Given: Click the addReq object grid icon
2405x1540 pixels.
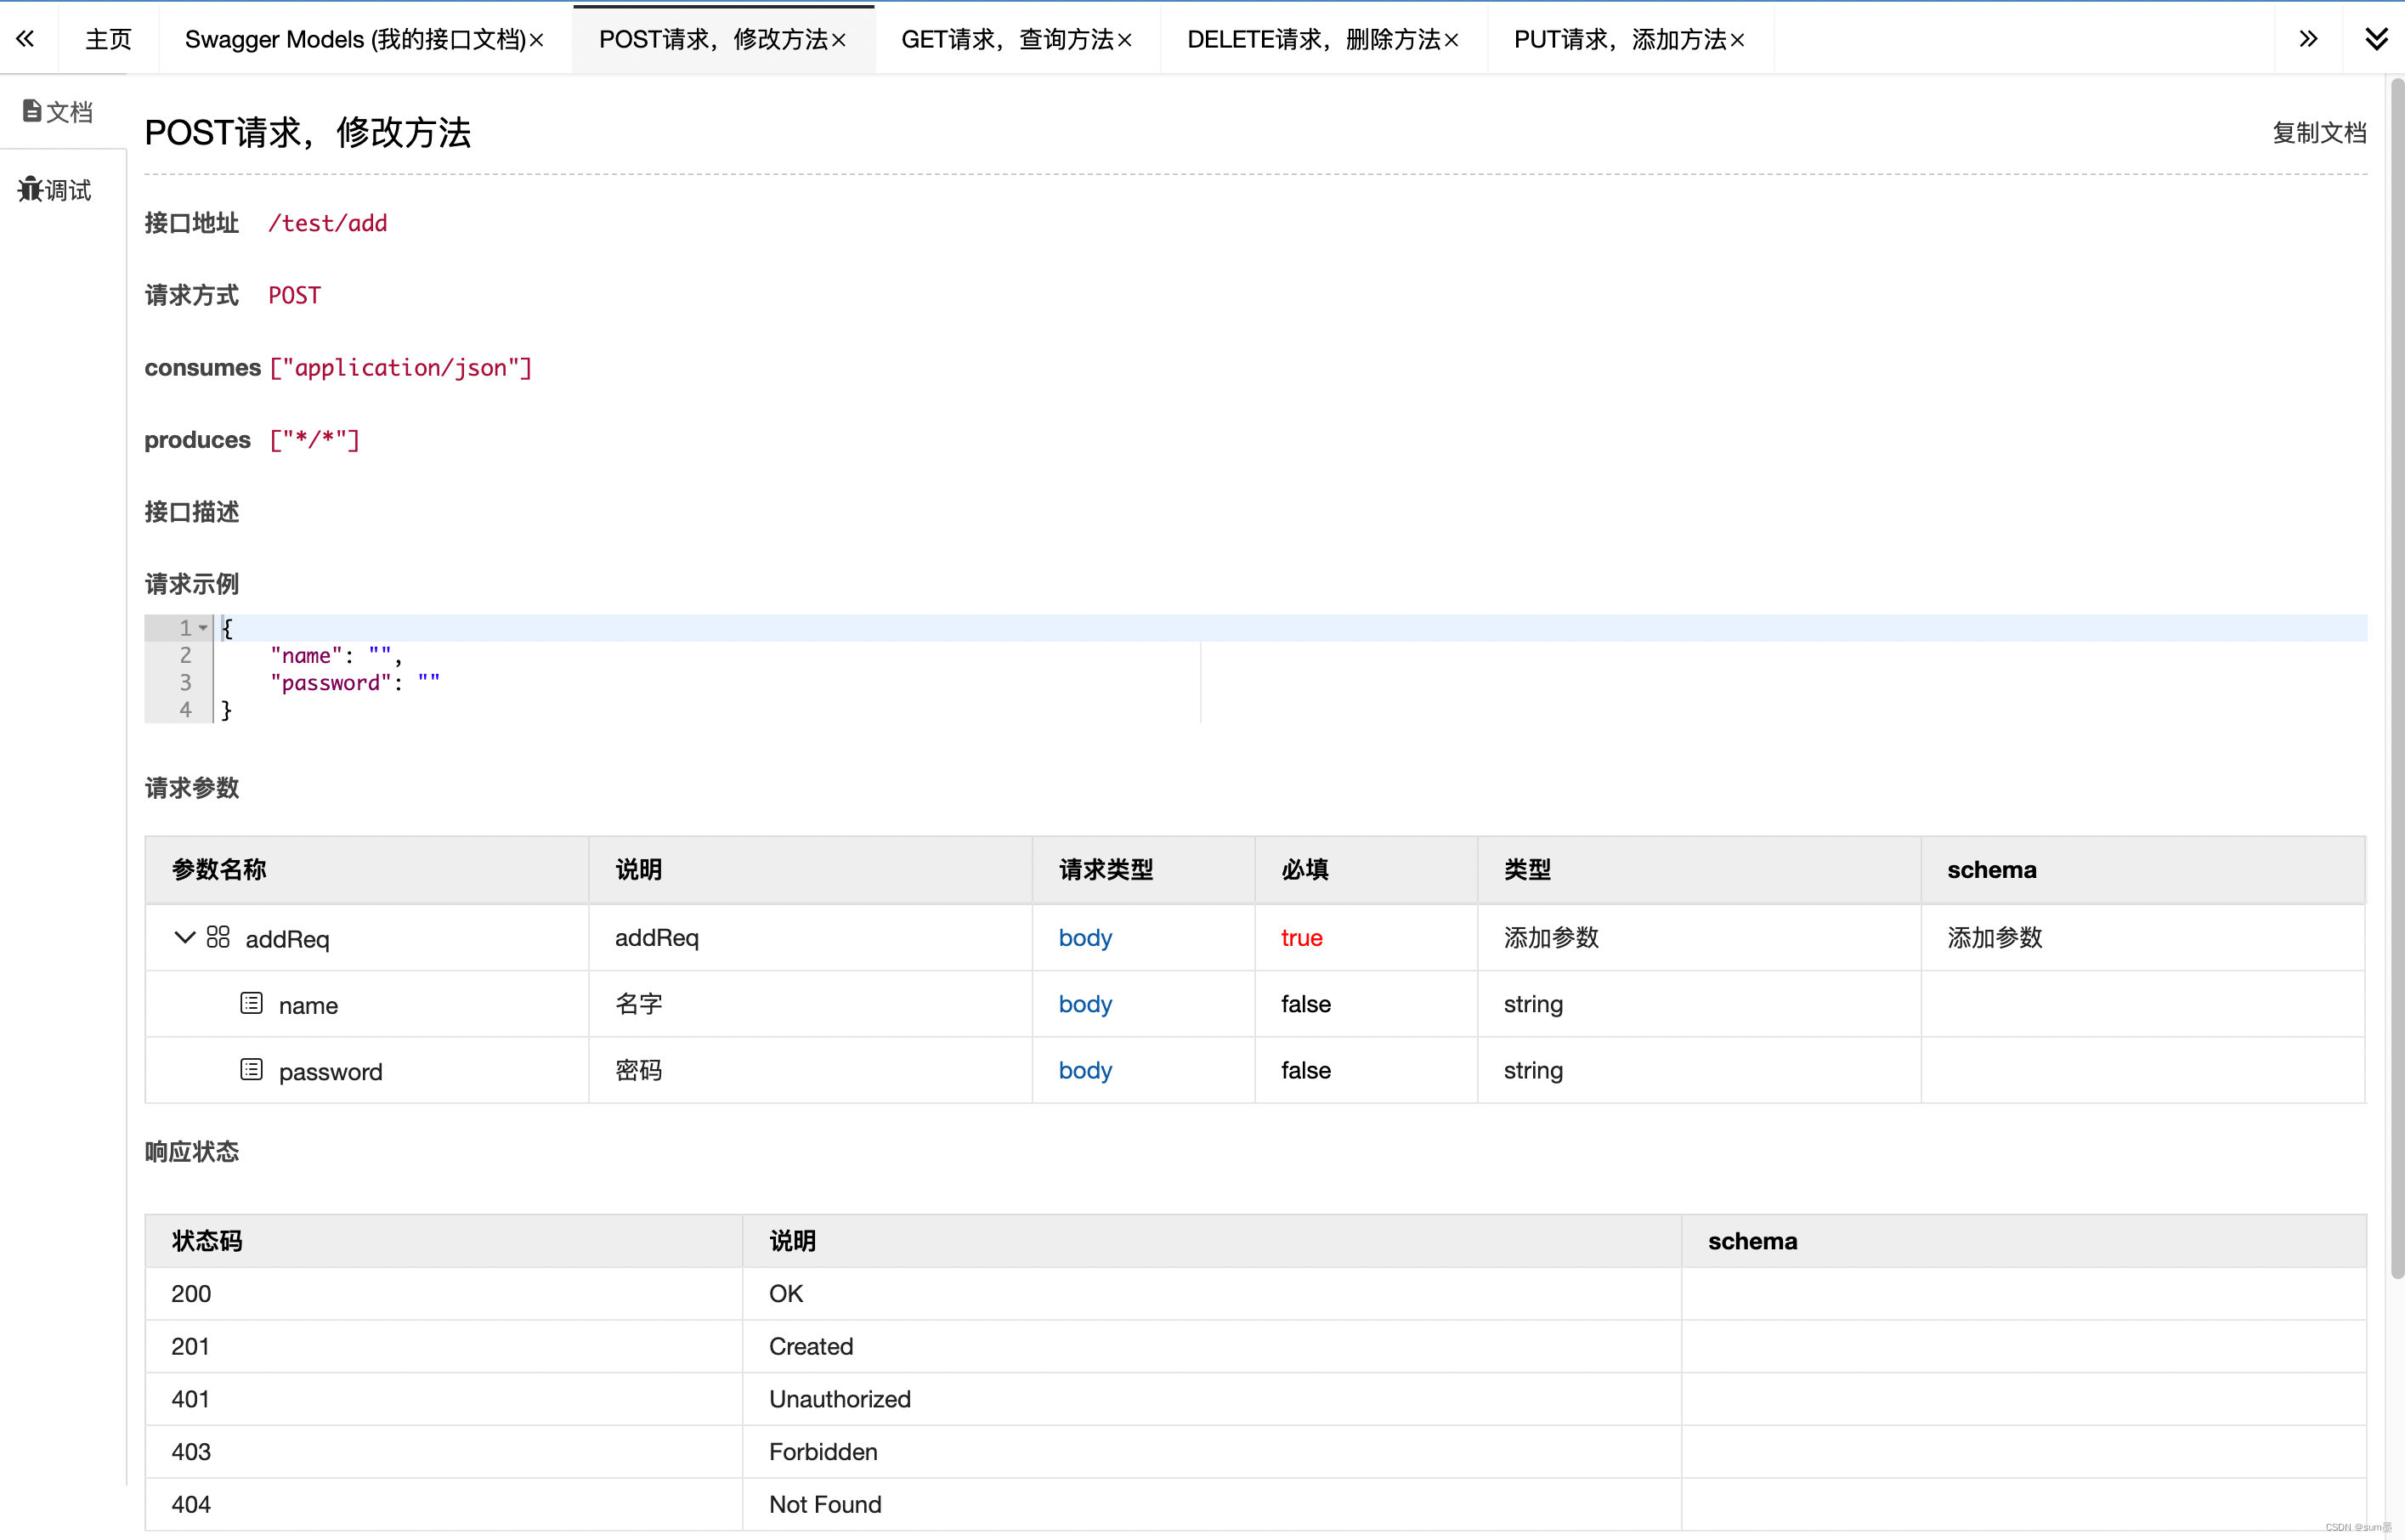Looking at the screenshot, I should coord(218,937).
